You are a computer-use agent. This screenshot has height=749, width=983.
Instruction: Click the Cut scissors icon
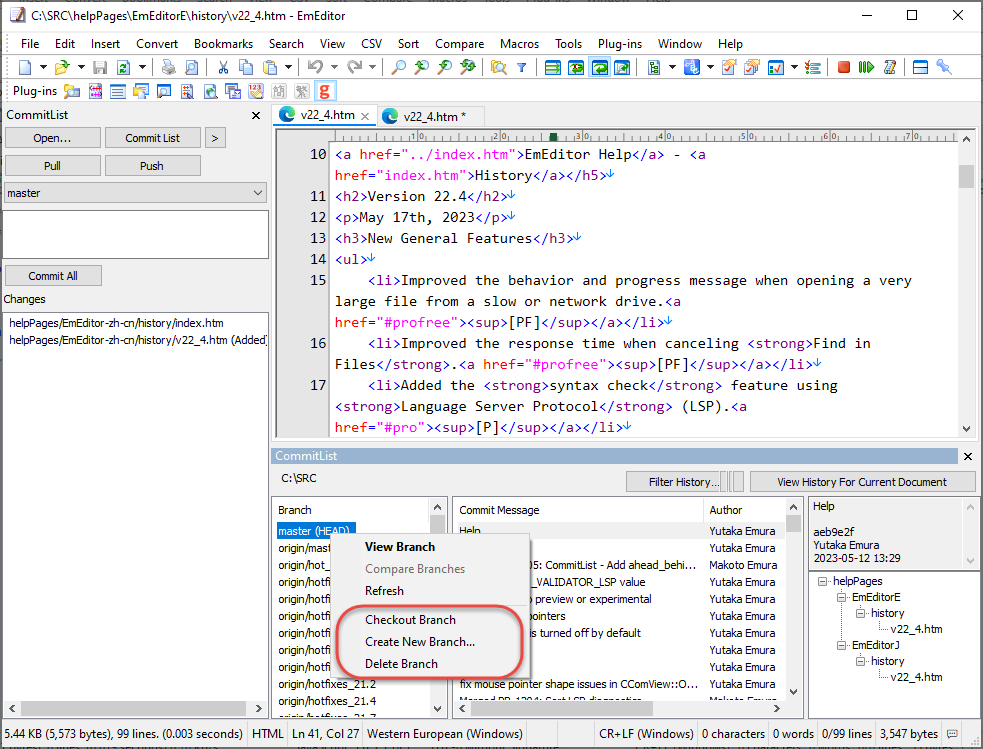(223, 67)
